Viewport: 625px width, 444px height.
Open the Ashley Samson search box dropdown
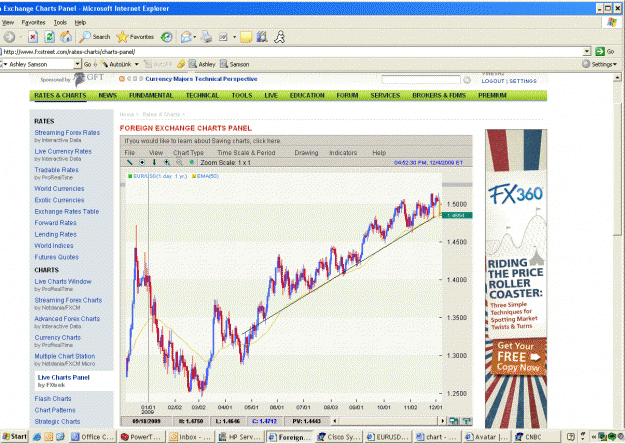tap(77, 64)
